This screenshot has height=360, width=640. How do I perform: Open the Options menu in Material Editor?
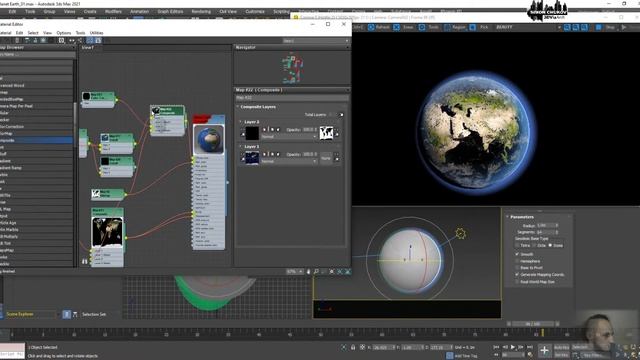click(x=64, y=33)
